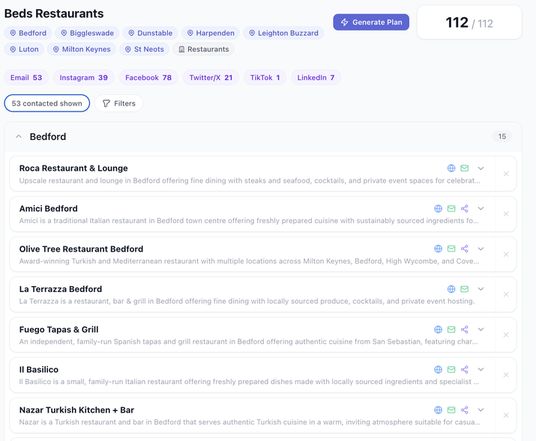This screenshot has height=441, width=536.
Task: Select the Twitter/X 21 channel chip
Action: pyautogui.click(x=211, y=78)
